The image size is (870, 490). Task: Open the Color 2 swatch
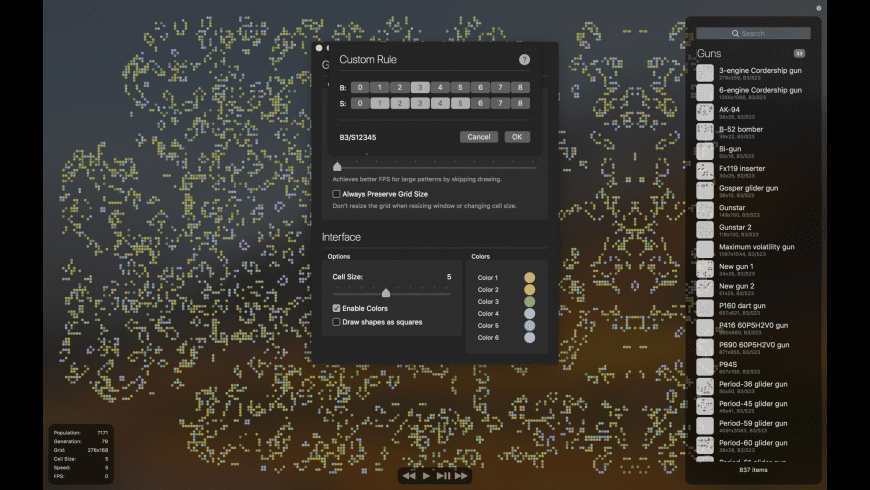(529, 290)
